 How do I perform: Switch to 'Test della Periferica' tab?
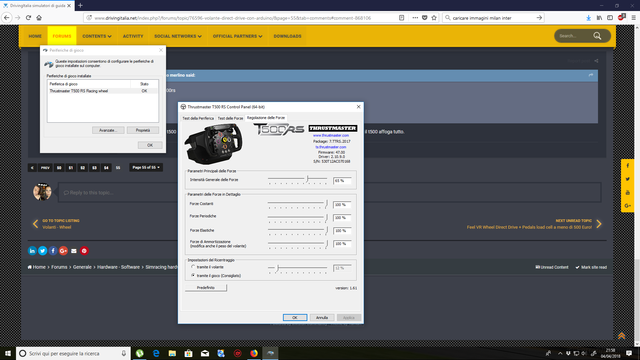(x=198, y=118)
